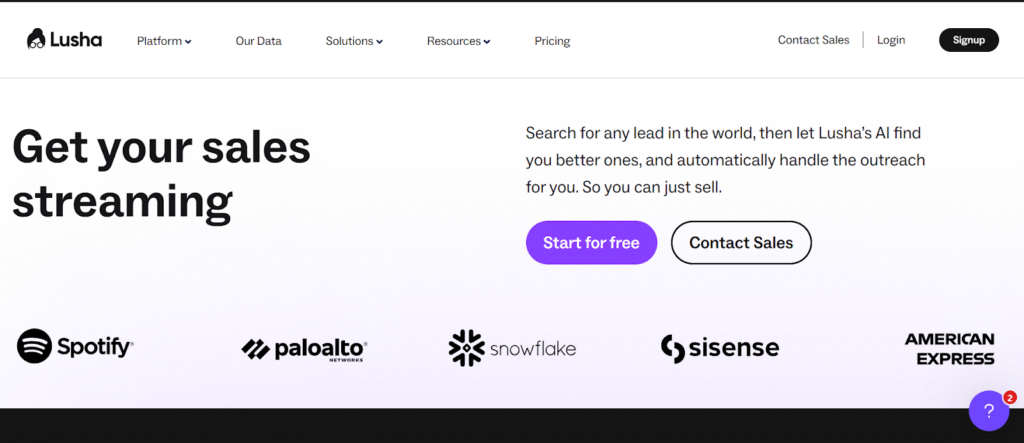Click the Lusha glasses logo icon
This screenshot has width=1024, height=443.
click(x=37, y=40)
